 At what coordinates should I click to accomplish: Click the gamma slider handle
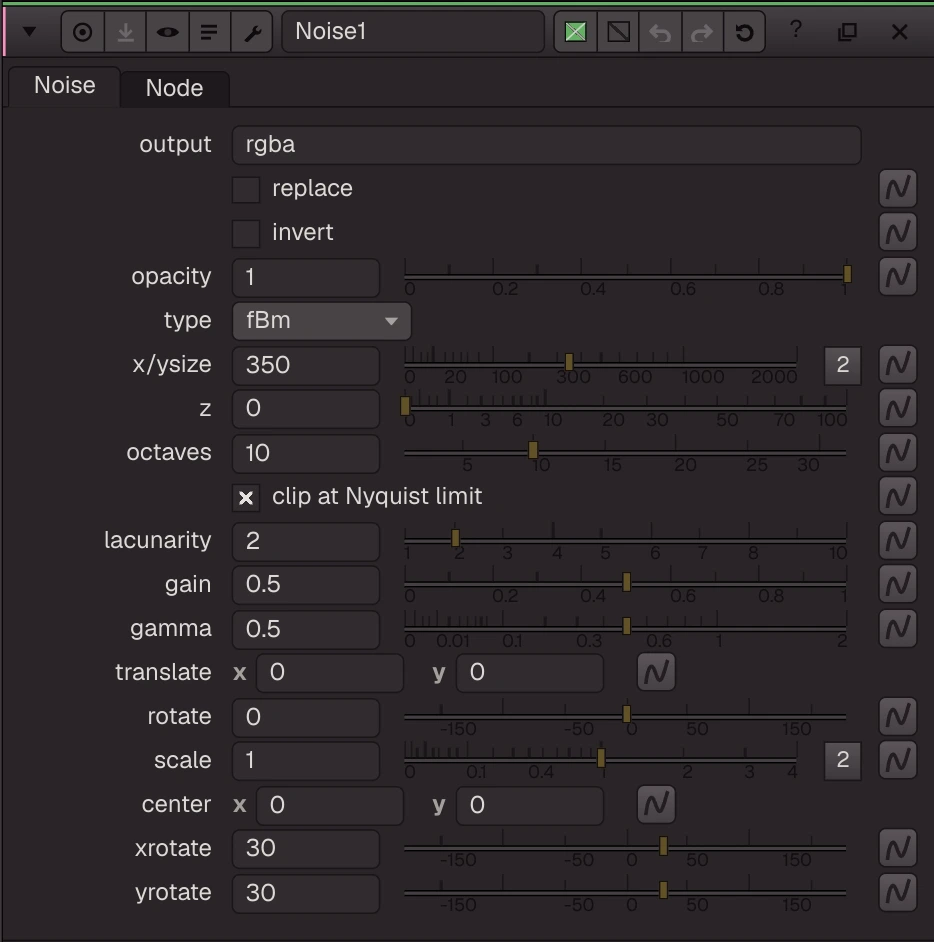(x=626, y=626)
